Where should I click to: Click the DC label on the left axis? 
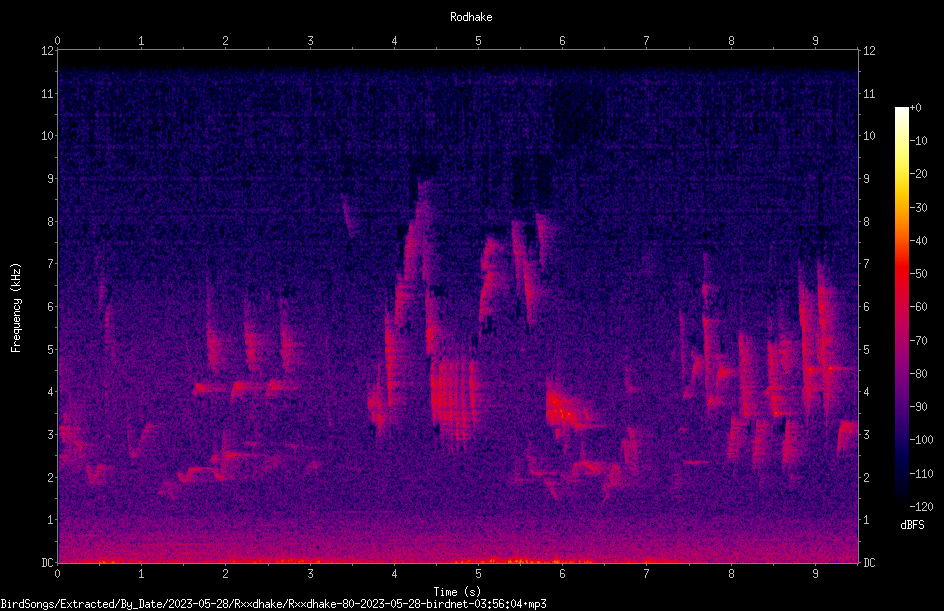[48, 562]
